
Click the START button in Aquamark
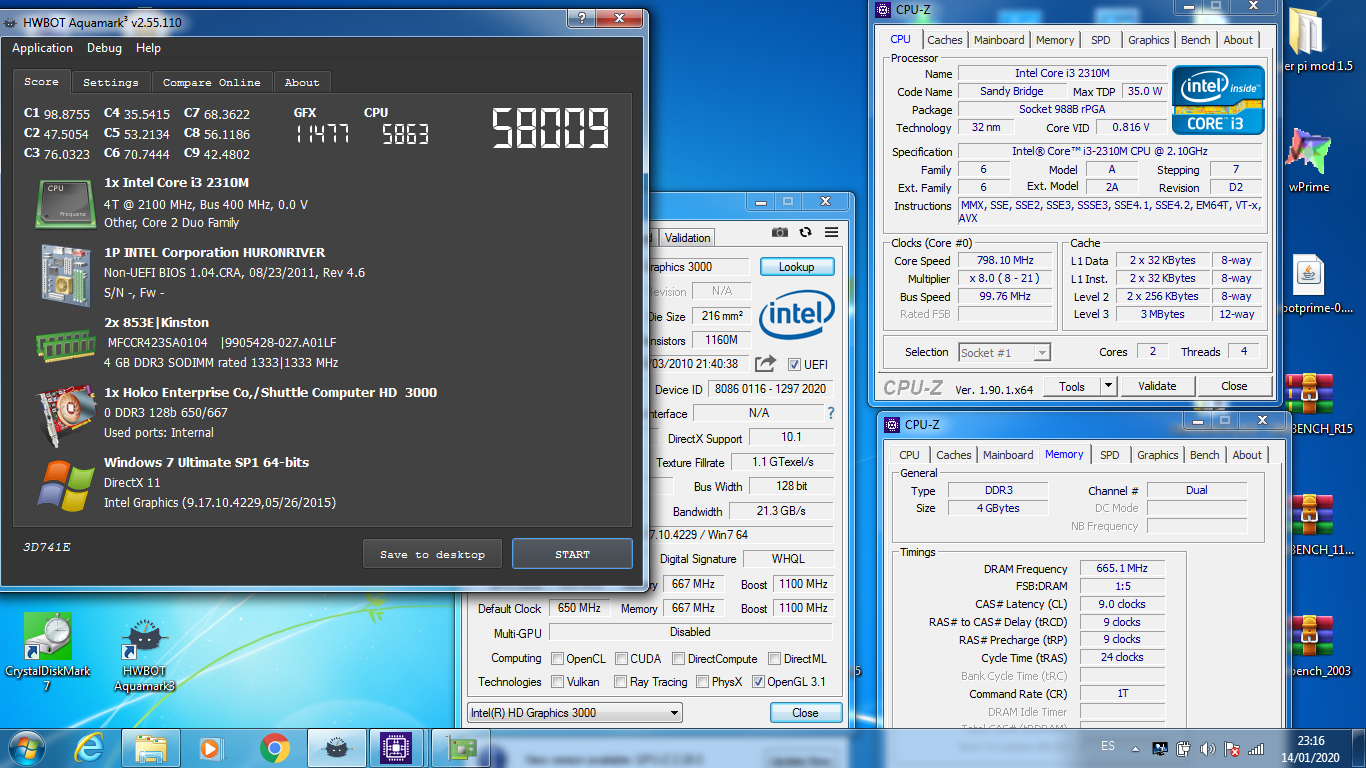pos(572,554)
